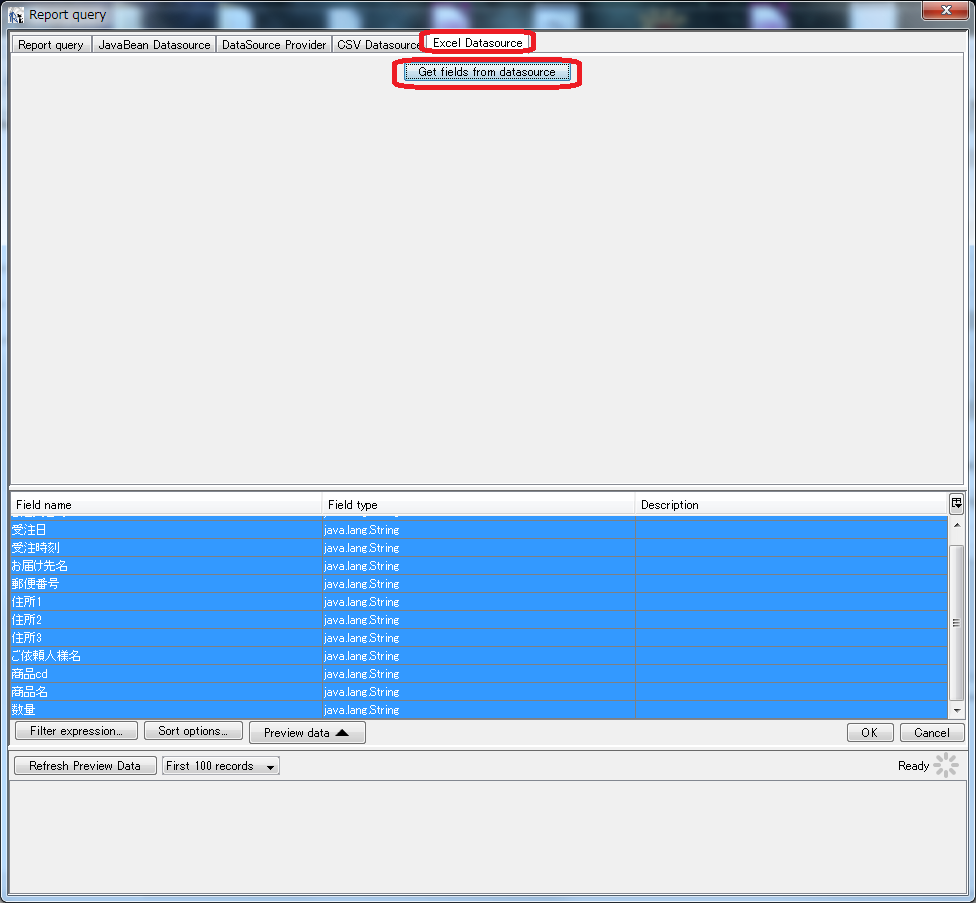Click the Description column header
976x903 pixels.
click(x=791, y=505)
